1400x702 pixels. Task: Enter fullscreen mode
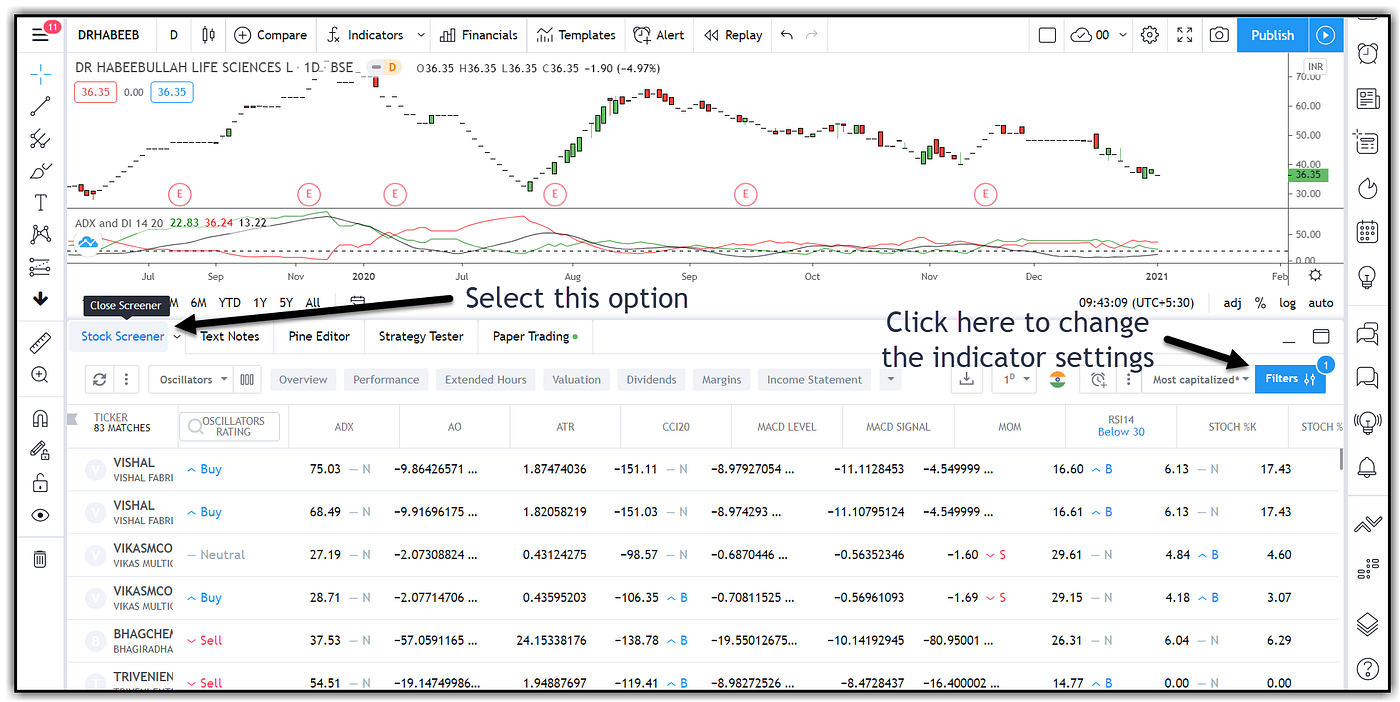click(x=1185, y=35)
